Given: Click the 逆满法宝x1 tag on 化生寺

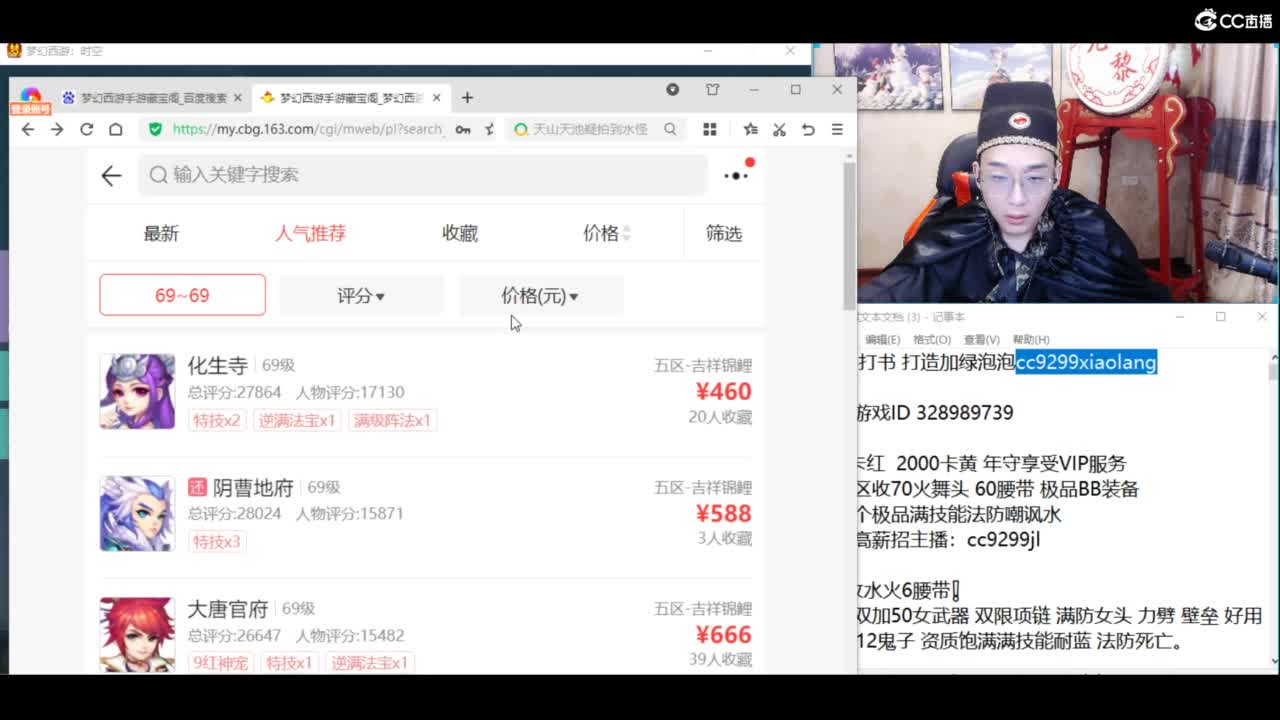Looking at the screenshot, I should [x=297, y=420].
